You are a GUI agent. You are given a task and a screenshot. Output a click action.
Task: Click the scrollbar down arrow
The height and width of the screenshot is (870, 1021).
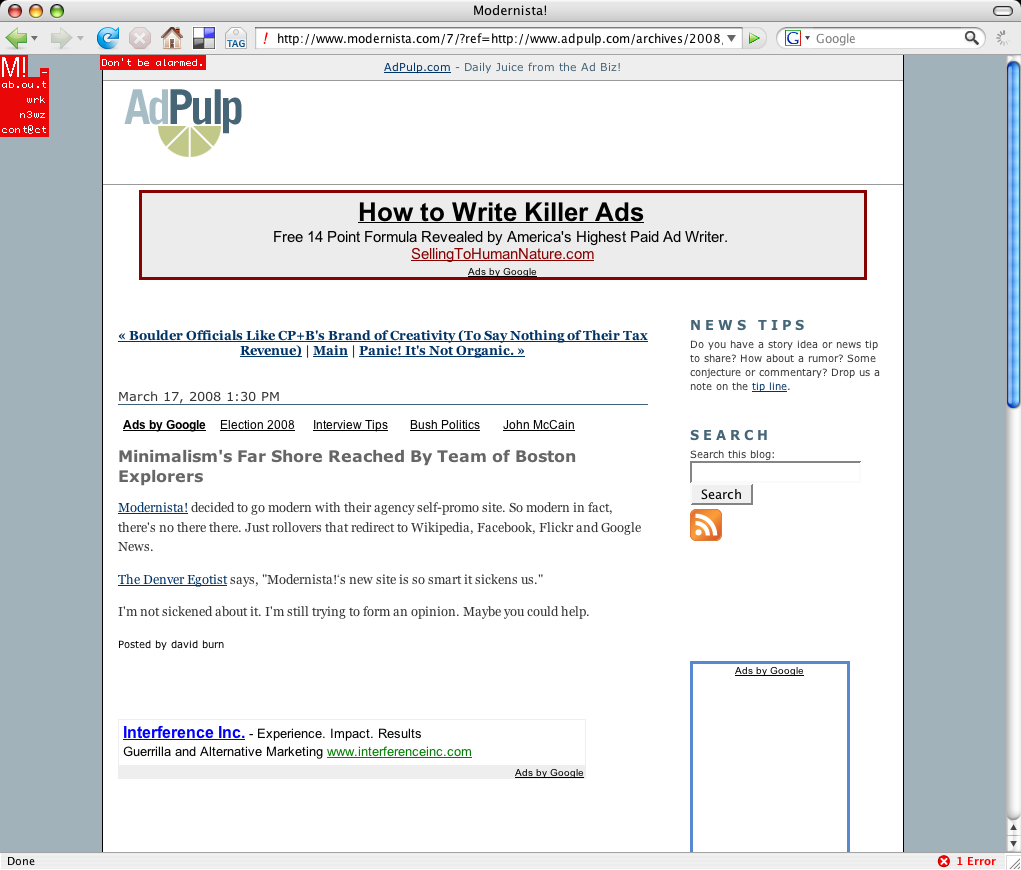[x=1013, y=843]
